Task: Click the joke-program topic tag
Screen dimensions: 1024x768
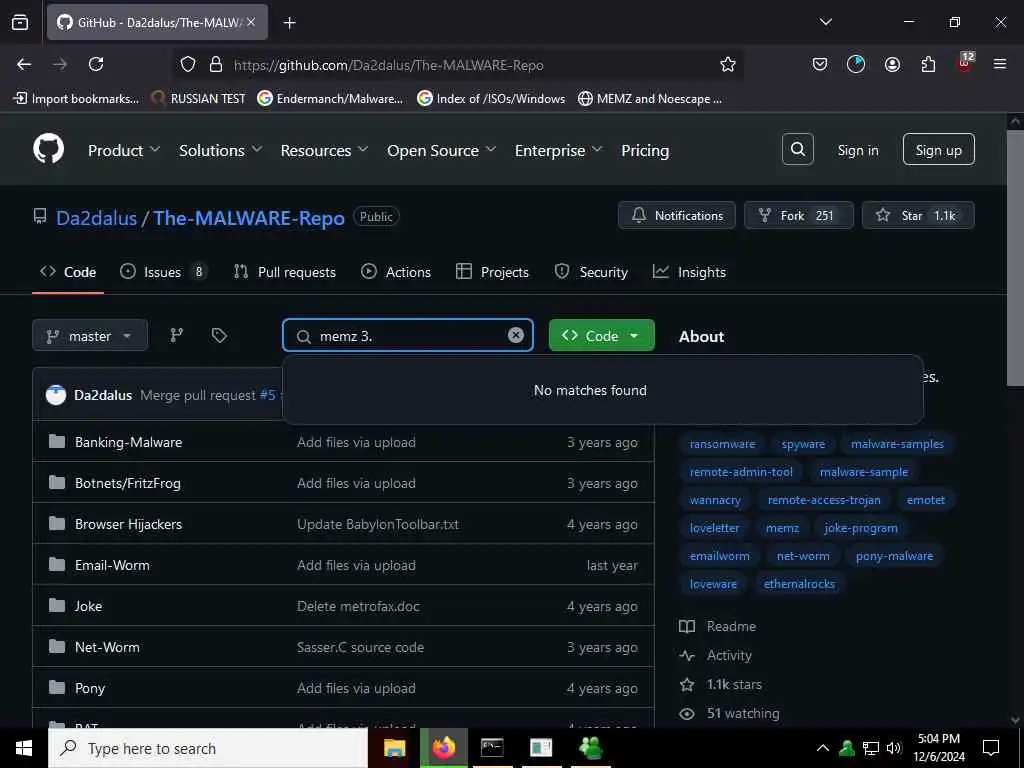Action: [x=861, y=528]
